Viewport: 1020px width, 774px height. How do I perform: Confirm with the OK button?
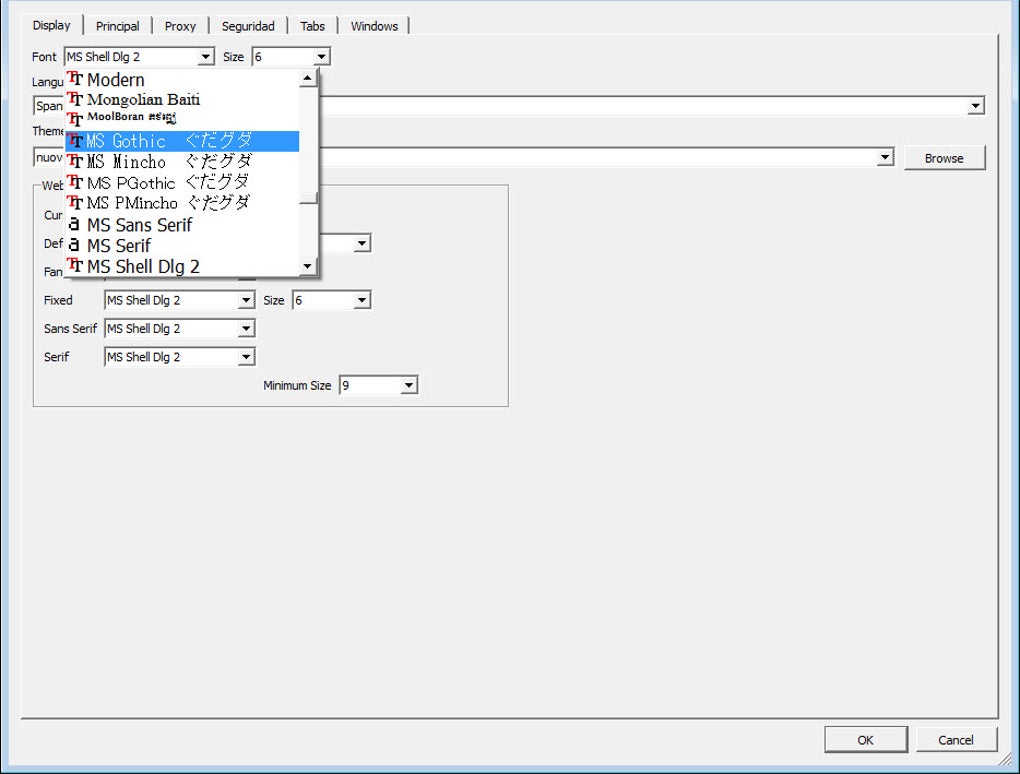pyautogui.click(x=865, y=740)
